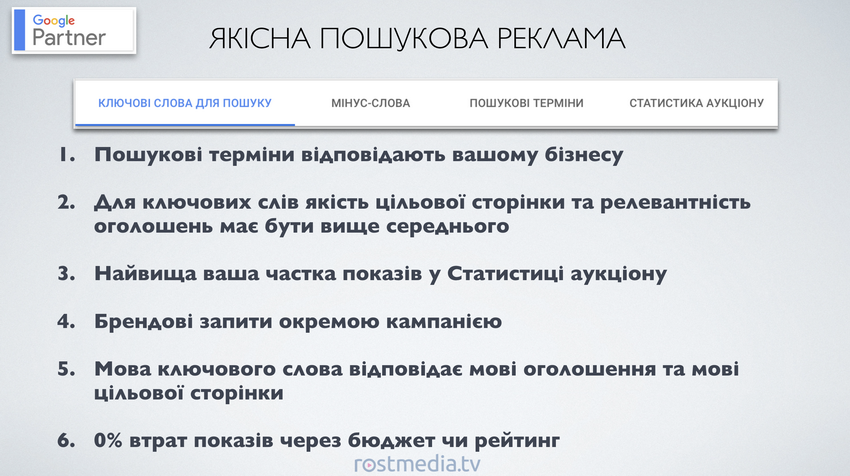
Task: Click list number 4 marker
Action: coord(66,322)
